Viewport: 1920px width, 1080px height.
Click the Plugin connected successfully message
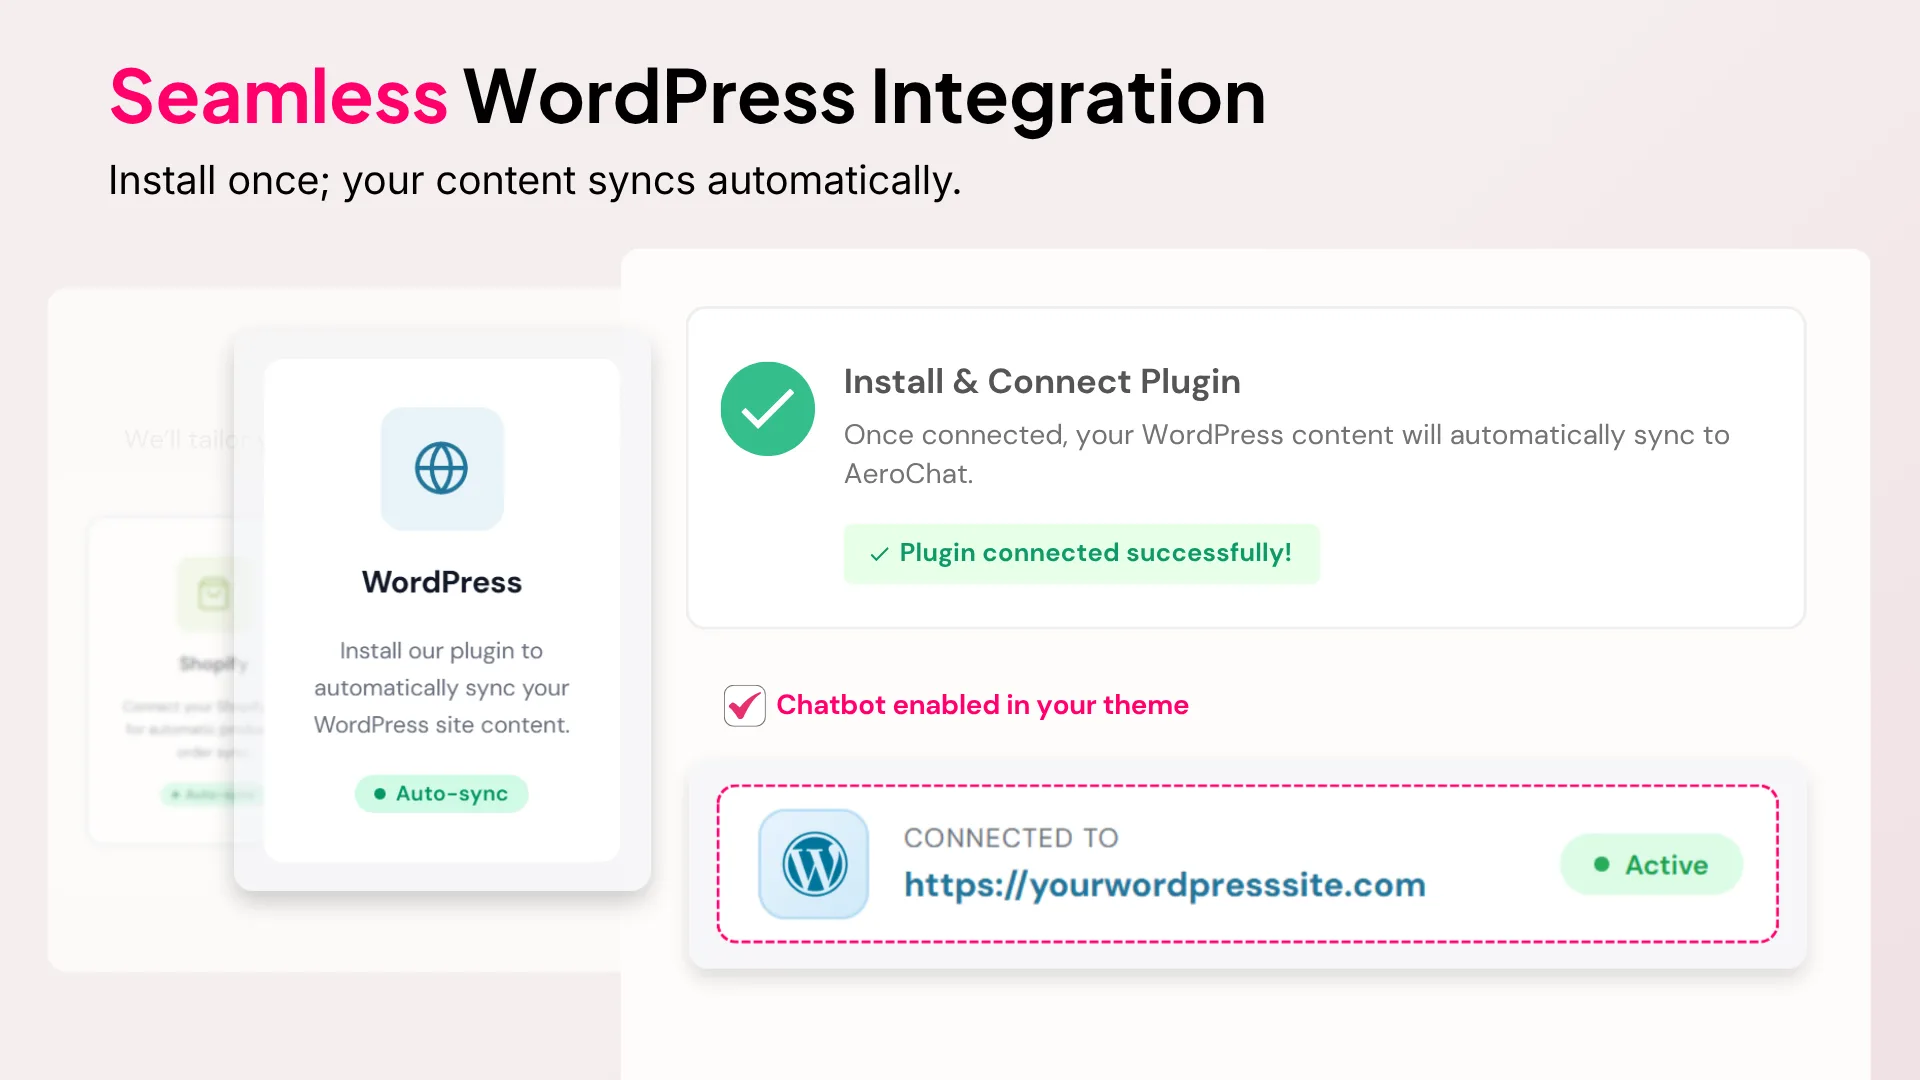1082,553
